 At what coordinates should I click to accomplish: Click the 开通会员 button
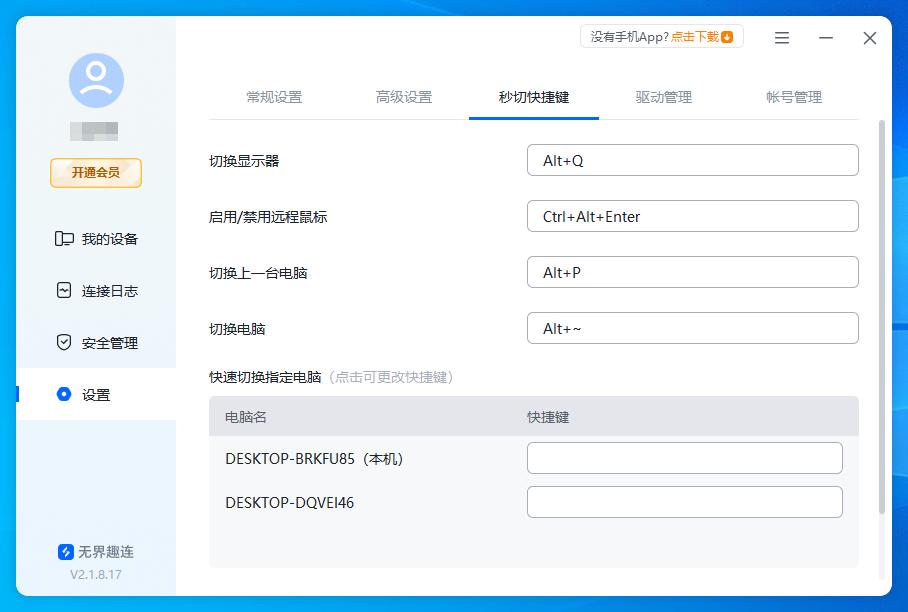pos(95,173)
